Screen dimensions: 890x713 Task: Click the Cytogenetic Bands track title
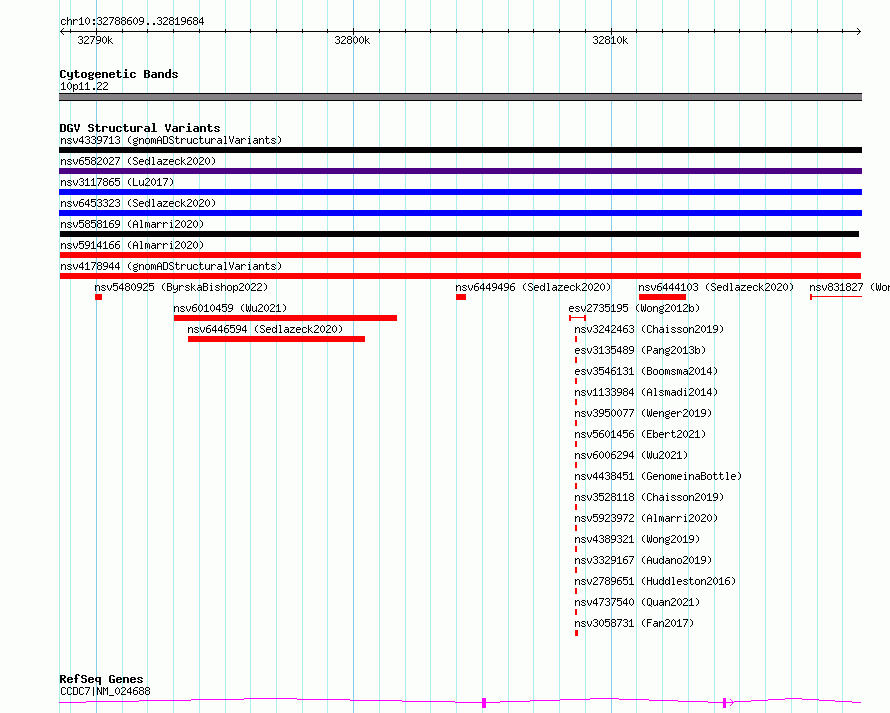point(119,74)
